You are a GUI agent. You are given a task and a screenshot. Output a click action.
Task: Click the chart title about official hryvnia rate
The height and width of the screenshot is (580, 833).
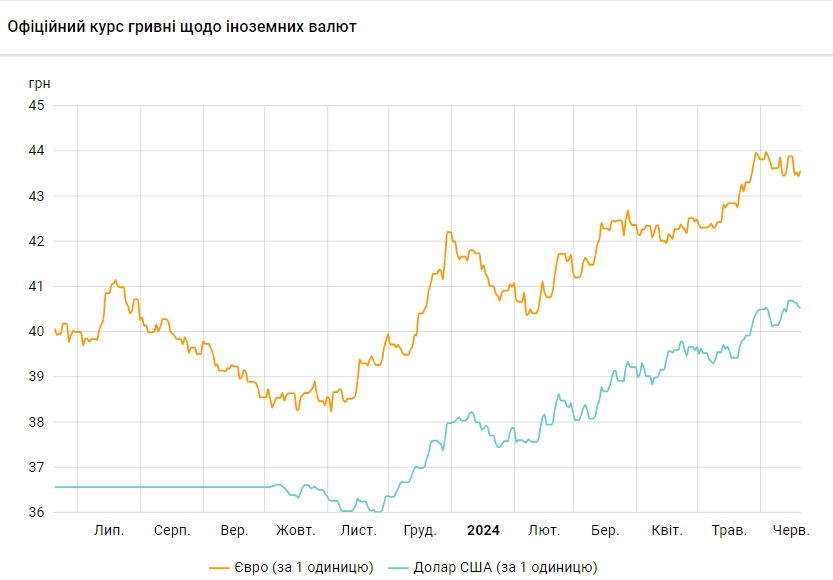182,26
